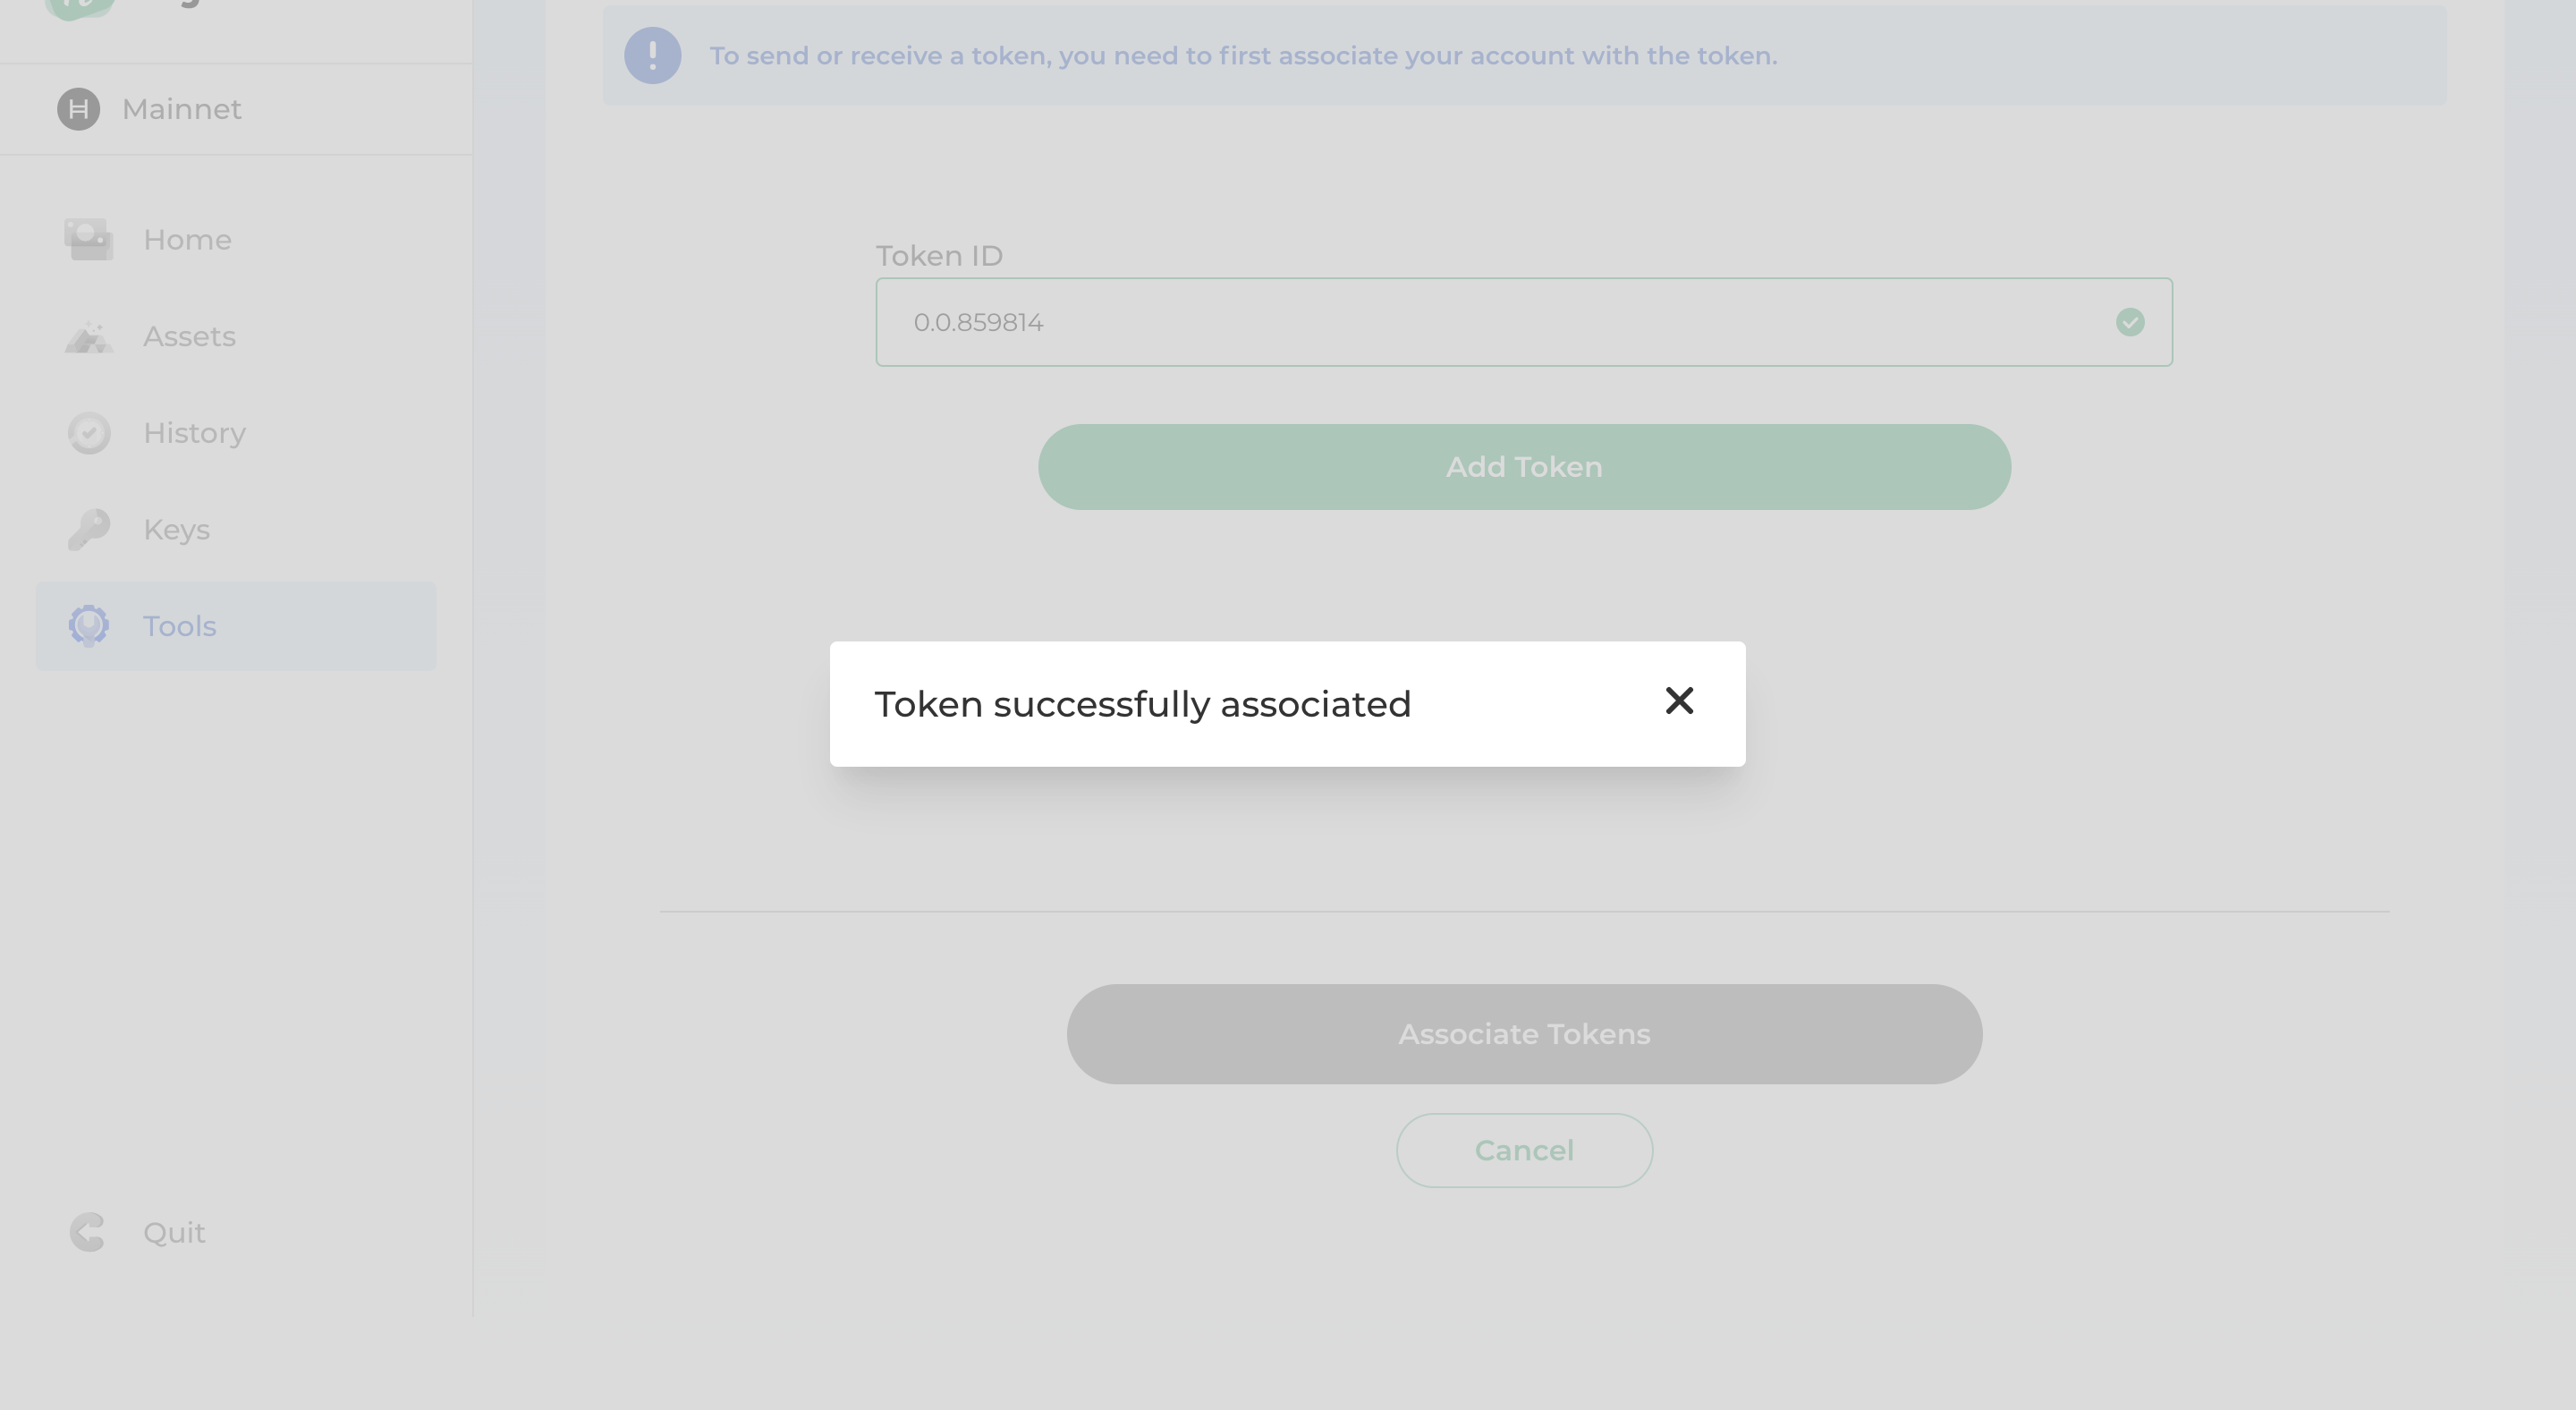
Task: Click the Quit arrow icon
Action: [x=88, y=1232]
